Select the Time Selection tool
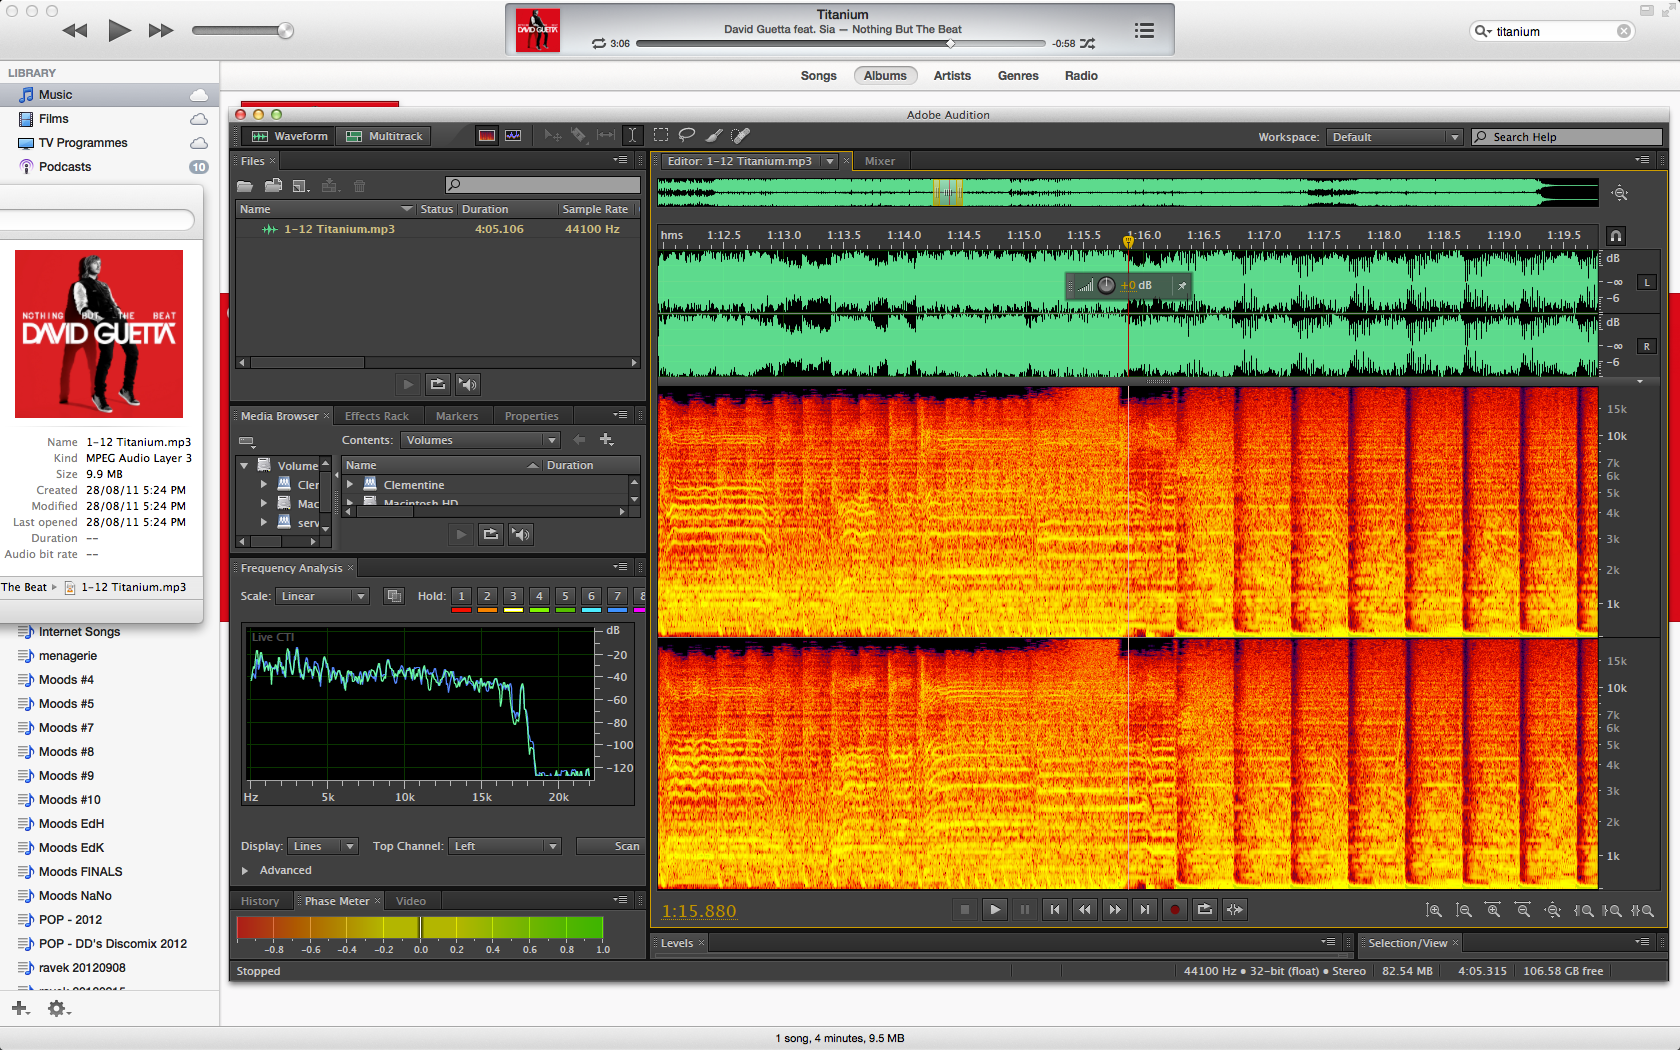1680x1050 pixels. click(632, 135)
